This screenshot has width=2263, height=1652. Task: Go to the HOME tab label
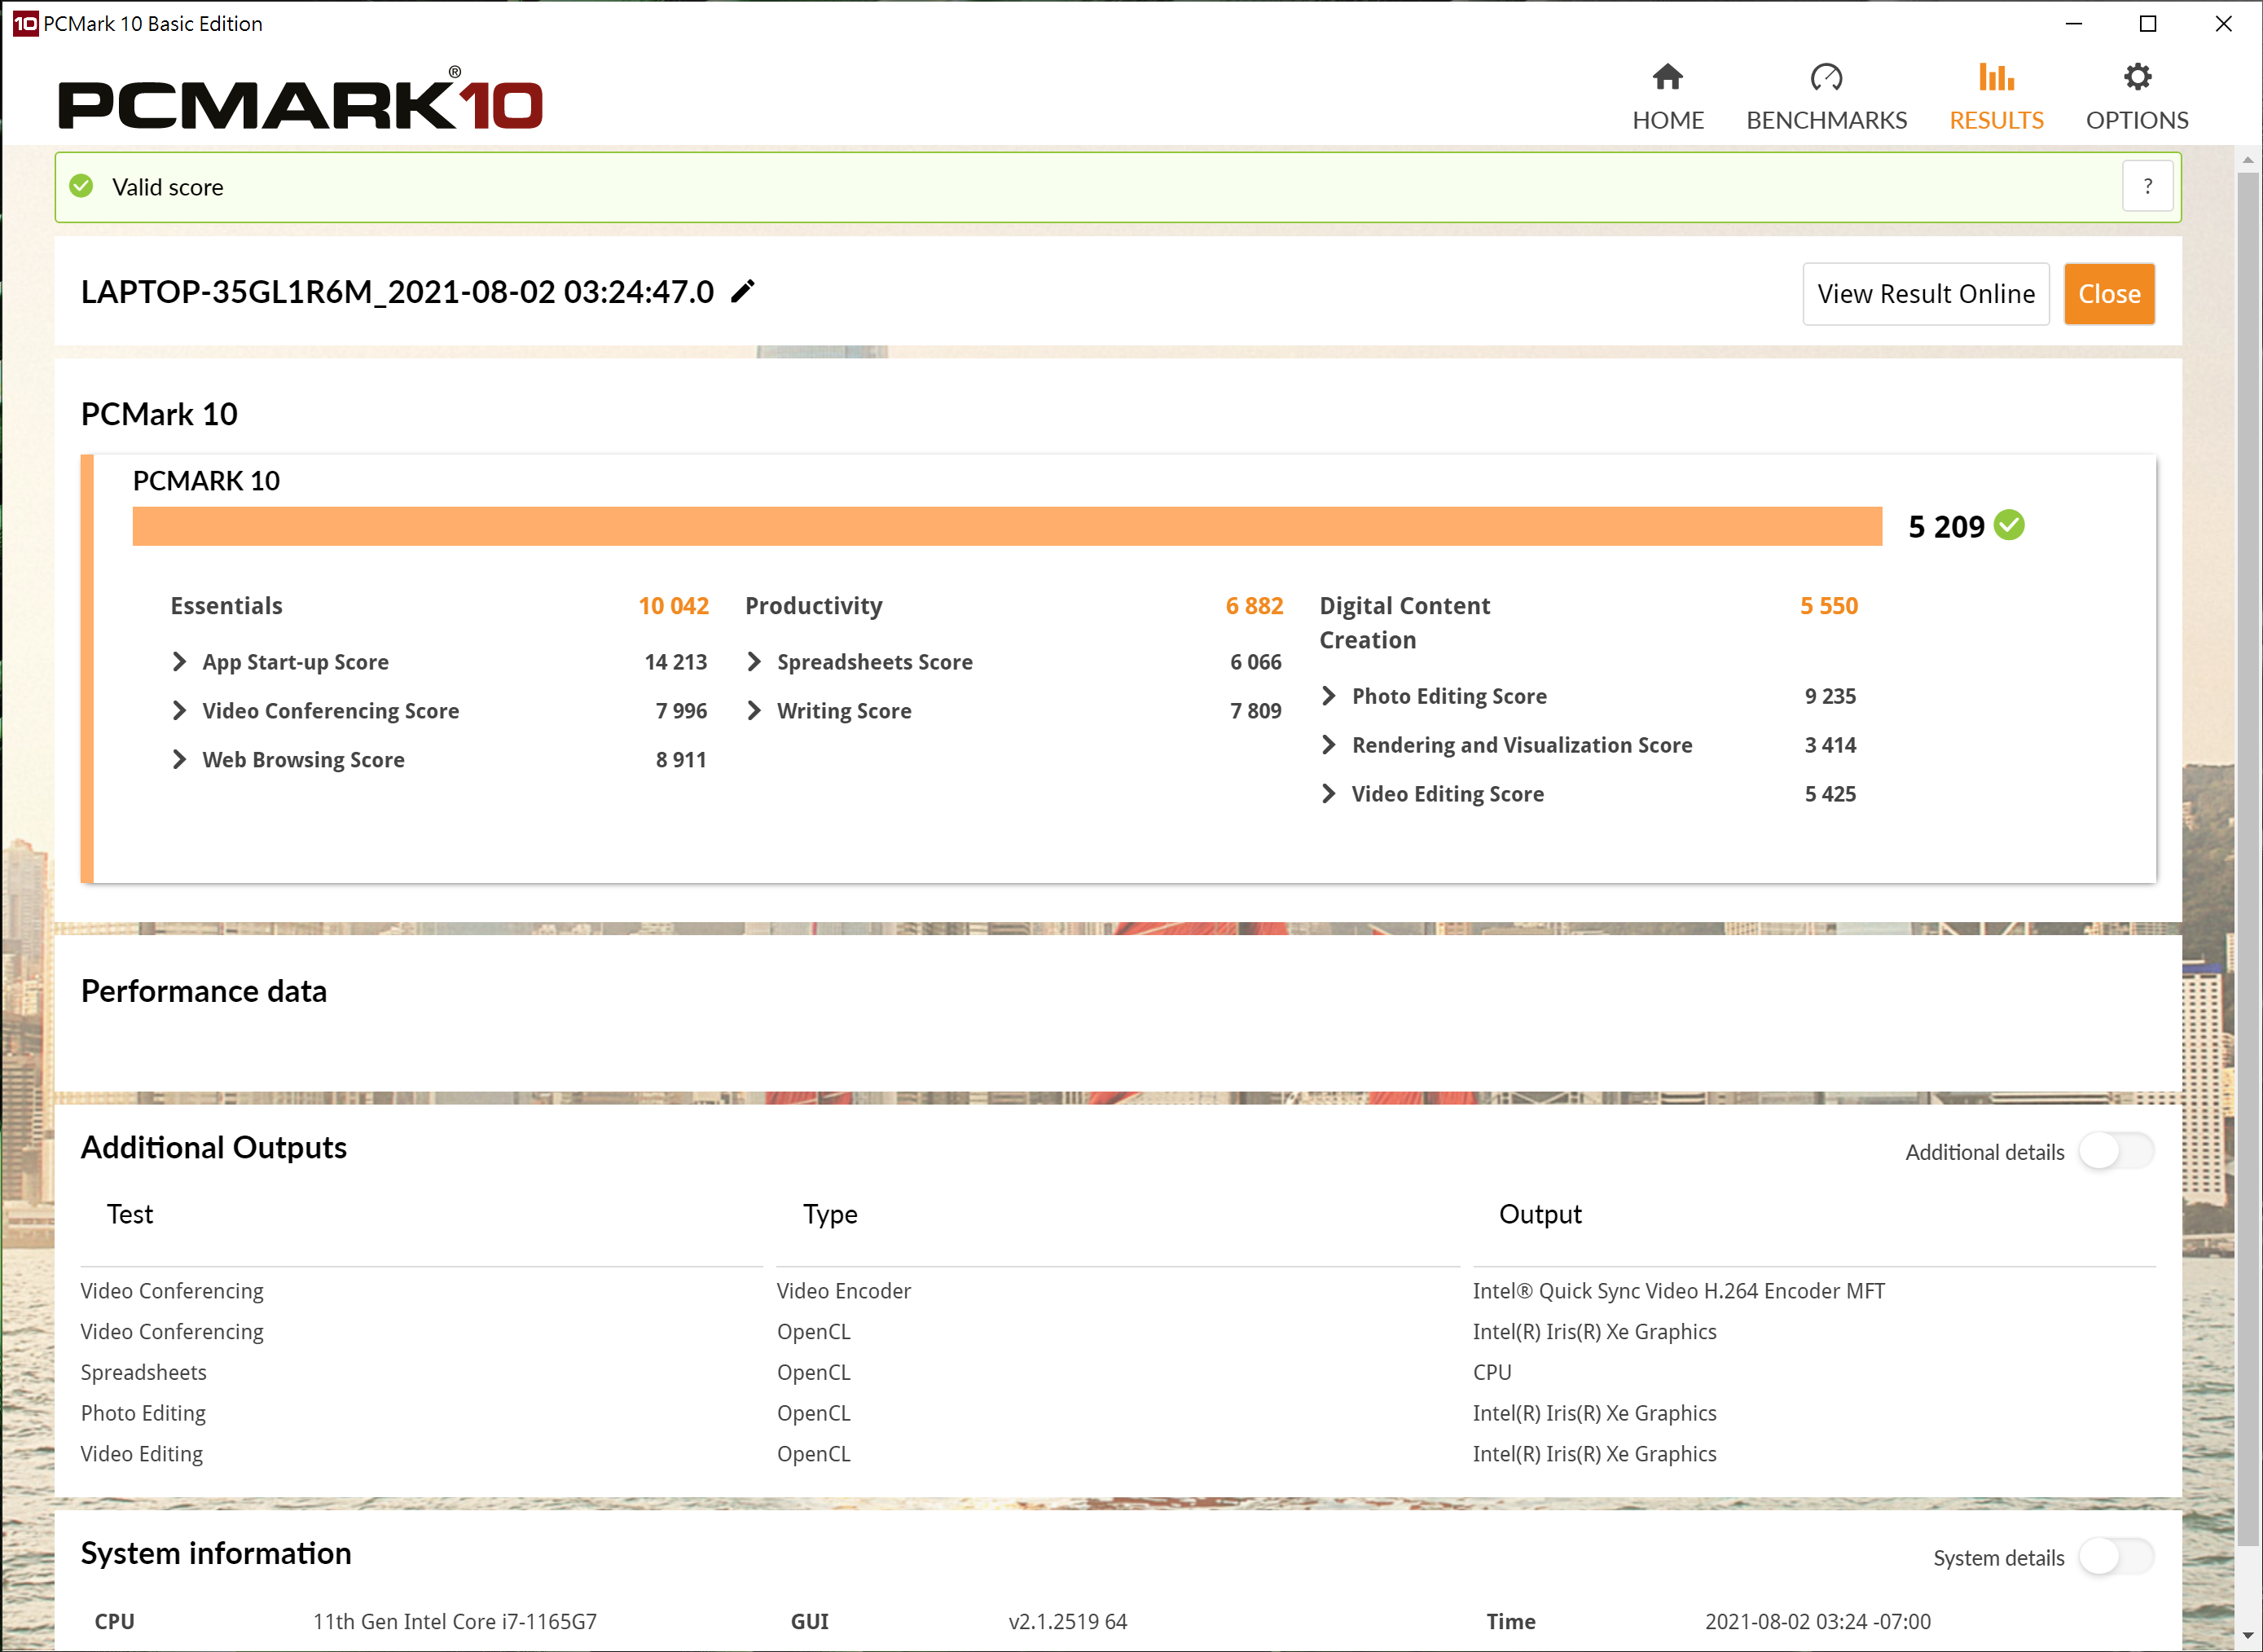click(1667, 120)
